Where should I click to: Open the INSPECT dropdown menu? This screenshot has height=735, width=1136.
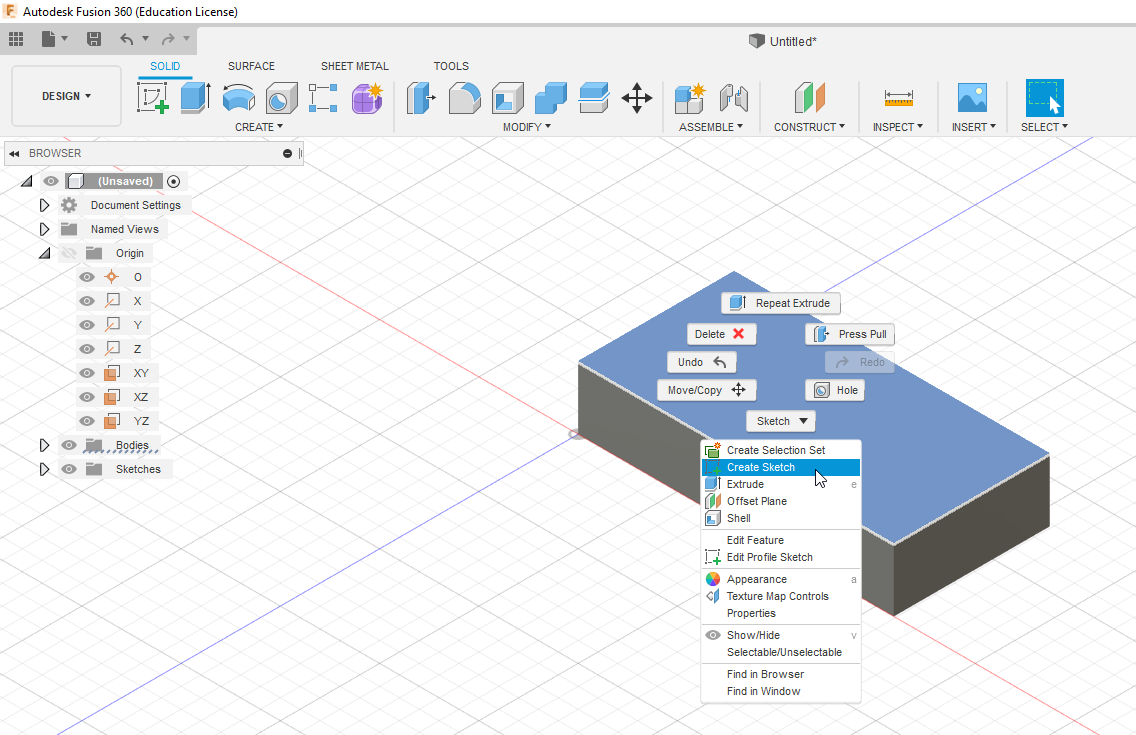click(x=898, y=127)
